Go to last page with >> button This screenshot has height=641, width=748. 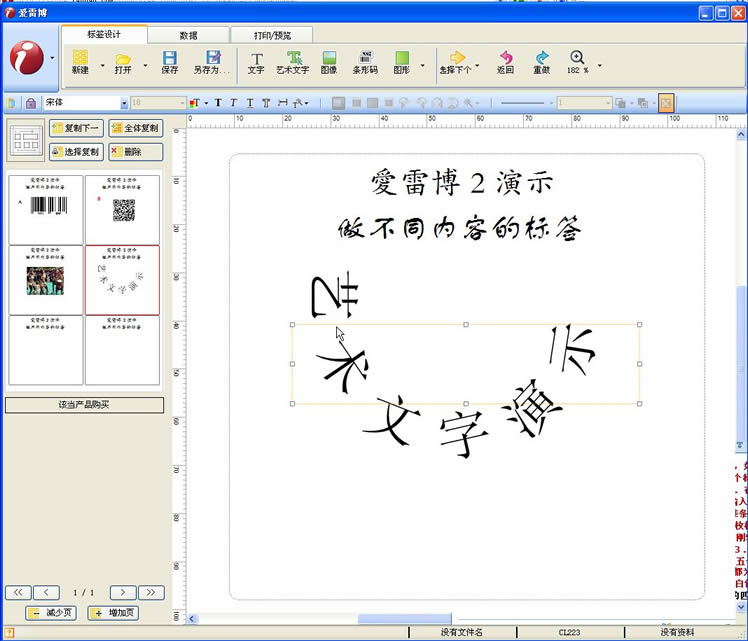coord(151,592)
